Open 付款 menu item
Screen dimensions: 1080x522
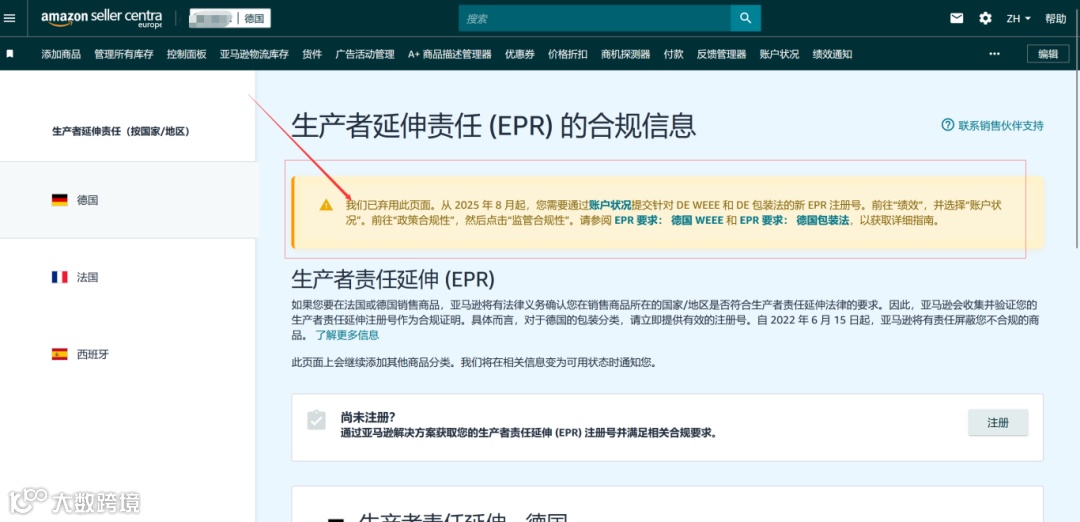click(674, 54)
